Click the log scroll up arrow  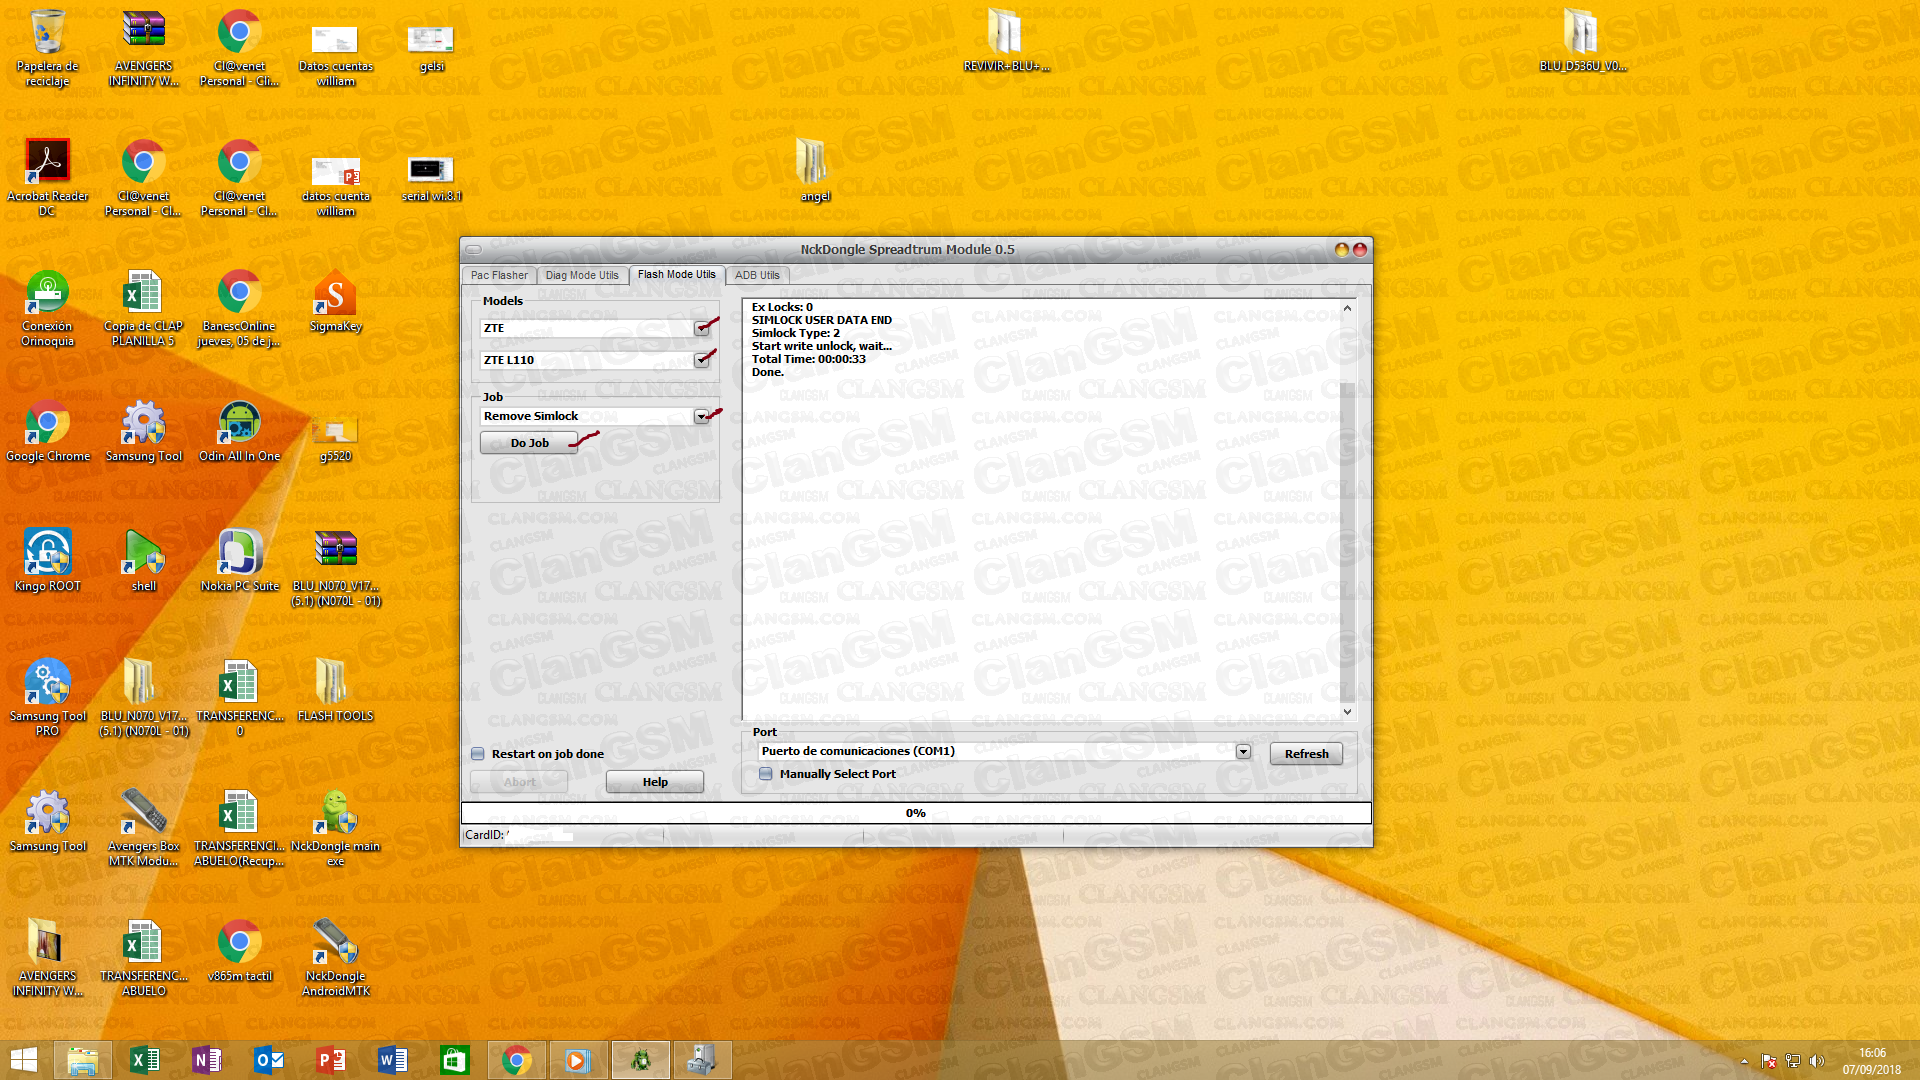pos(1347,308)
